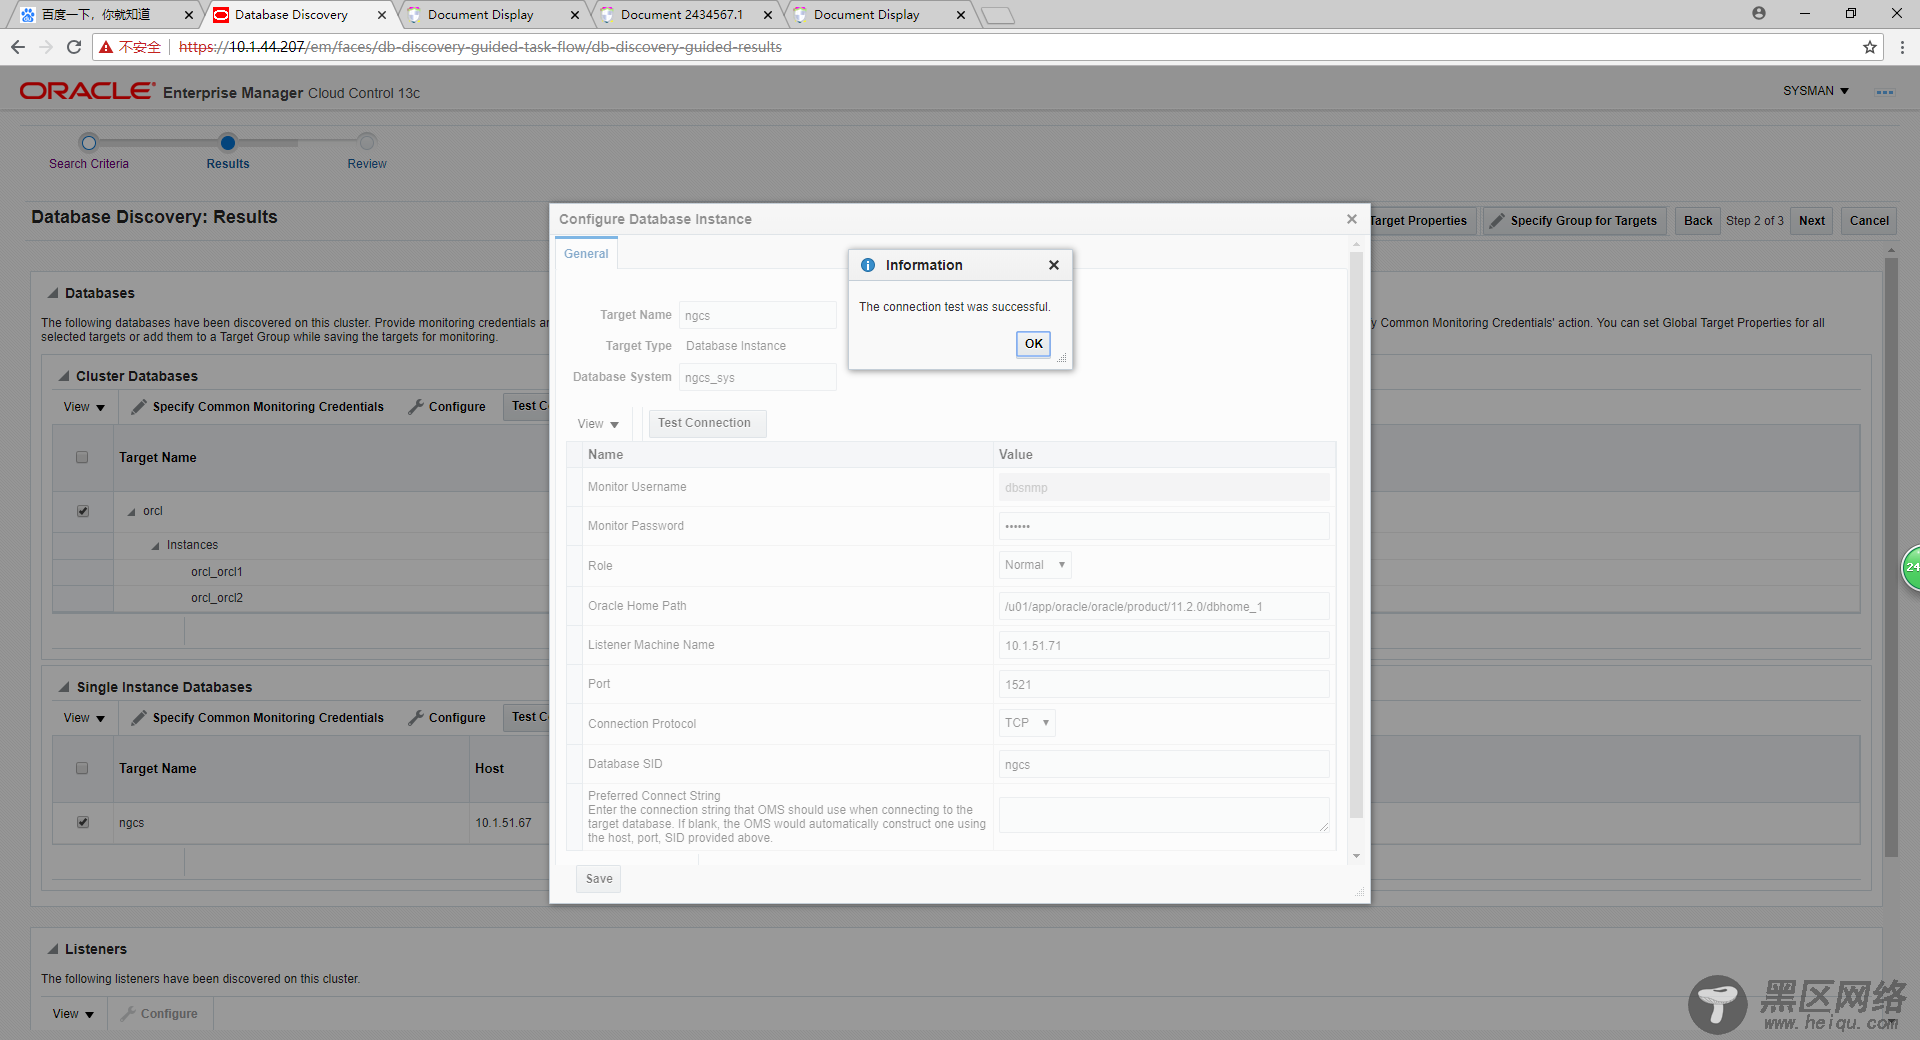1920x1040 pixels.
Task: Click Configure in Listeners toolbar
Action: coord(159,1014)
